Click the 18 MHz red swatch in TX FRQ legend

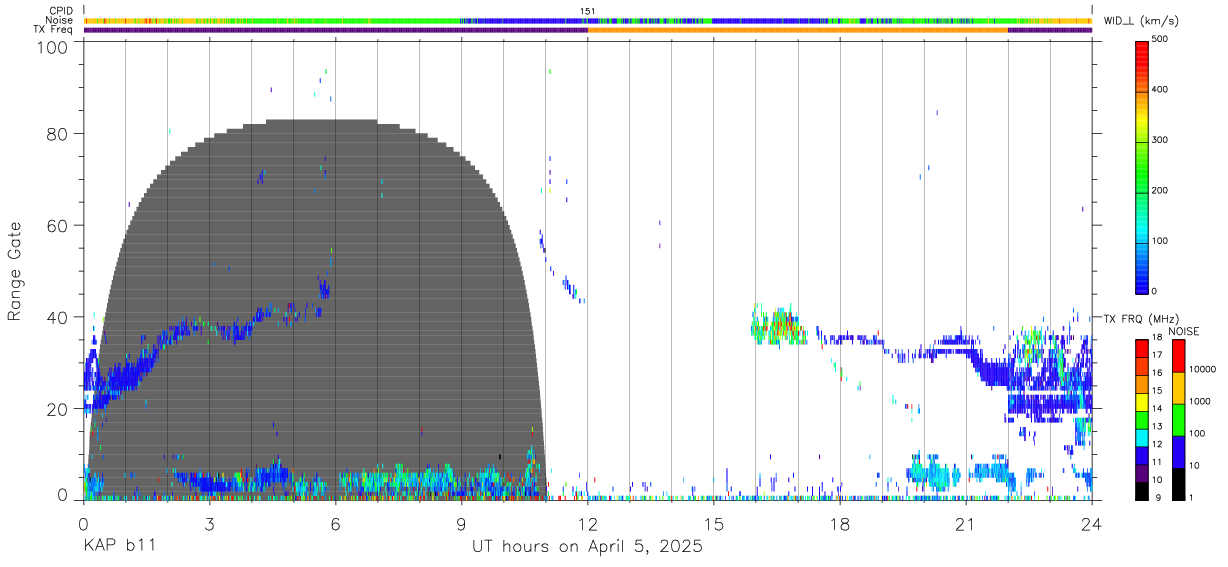[x=1142, y=347]
